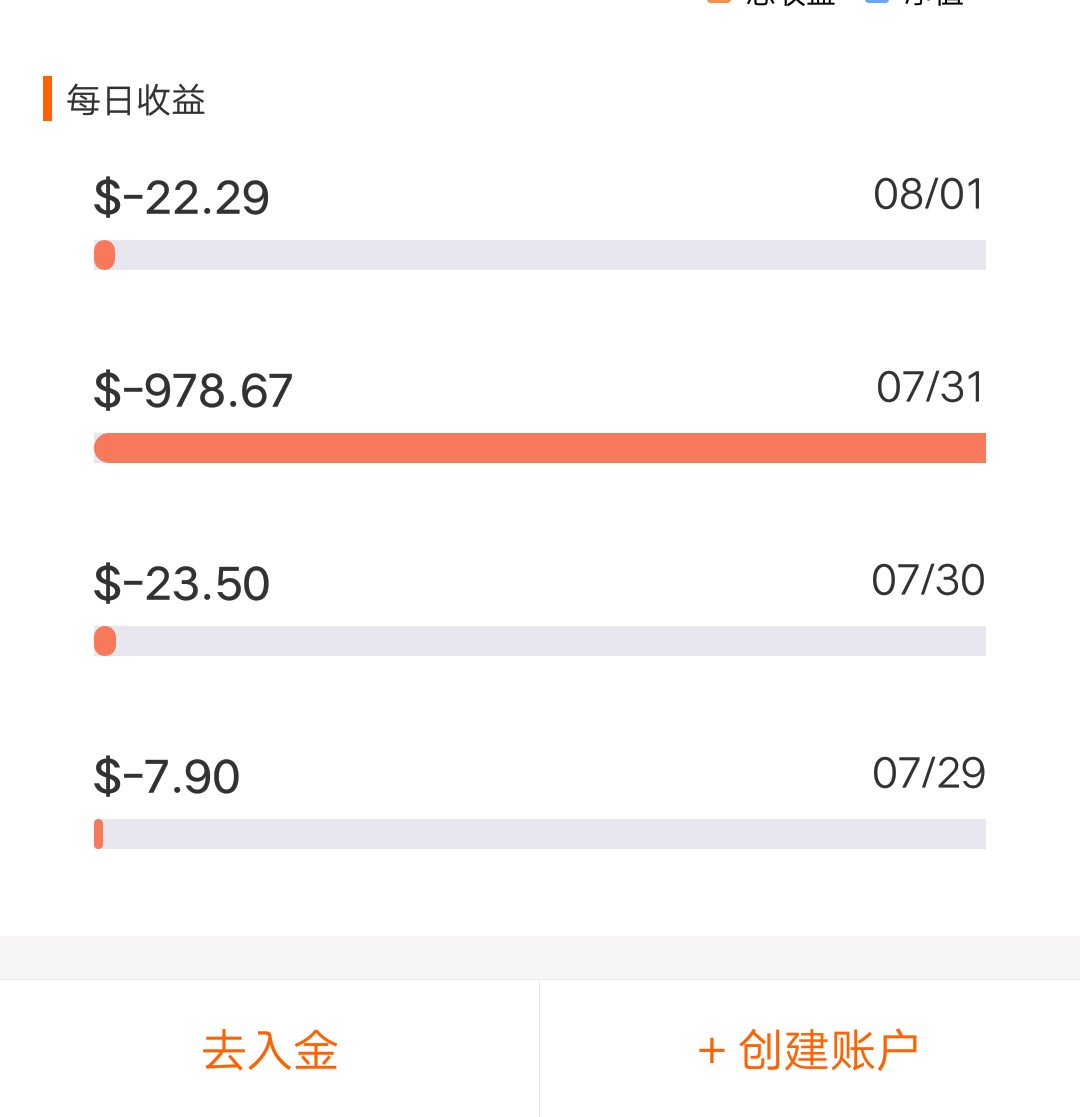Select the orange legend swatch at top

(719, 1)
